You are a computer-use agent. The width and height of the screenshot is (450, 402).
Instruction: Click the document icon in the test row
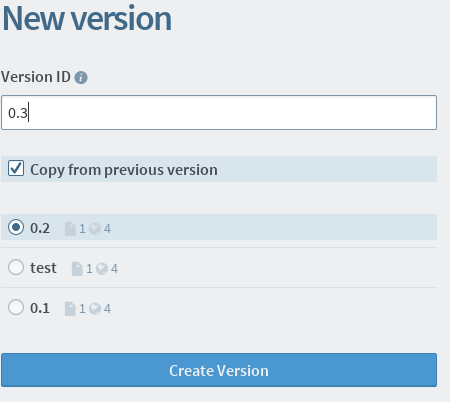click(77, 269)
